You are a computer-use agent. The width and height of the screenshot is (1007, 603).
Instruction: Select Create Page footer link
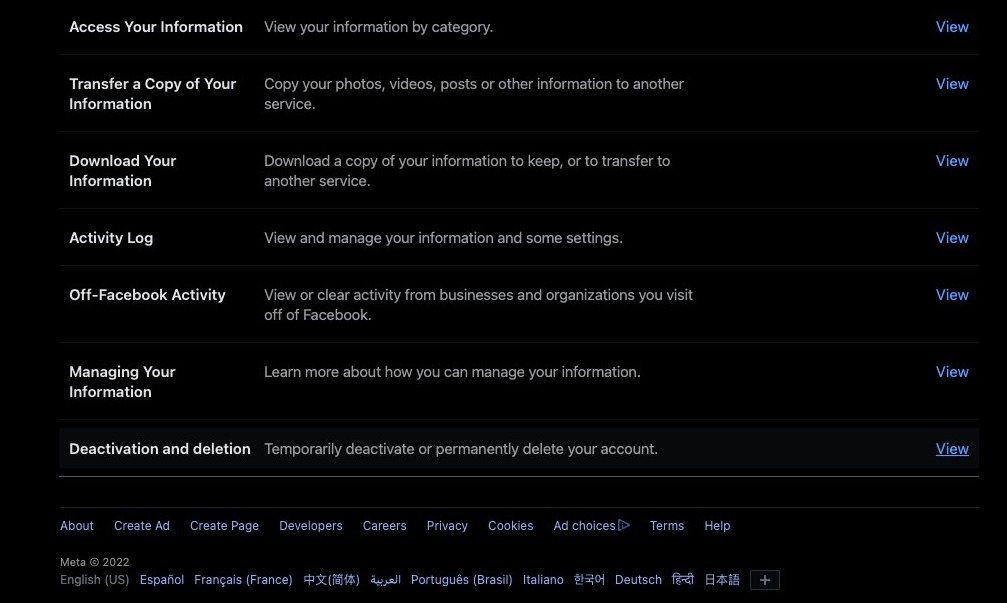pyautogui.click(x=224, y=526)
